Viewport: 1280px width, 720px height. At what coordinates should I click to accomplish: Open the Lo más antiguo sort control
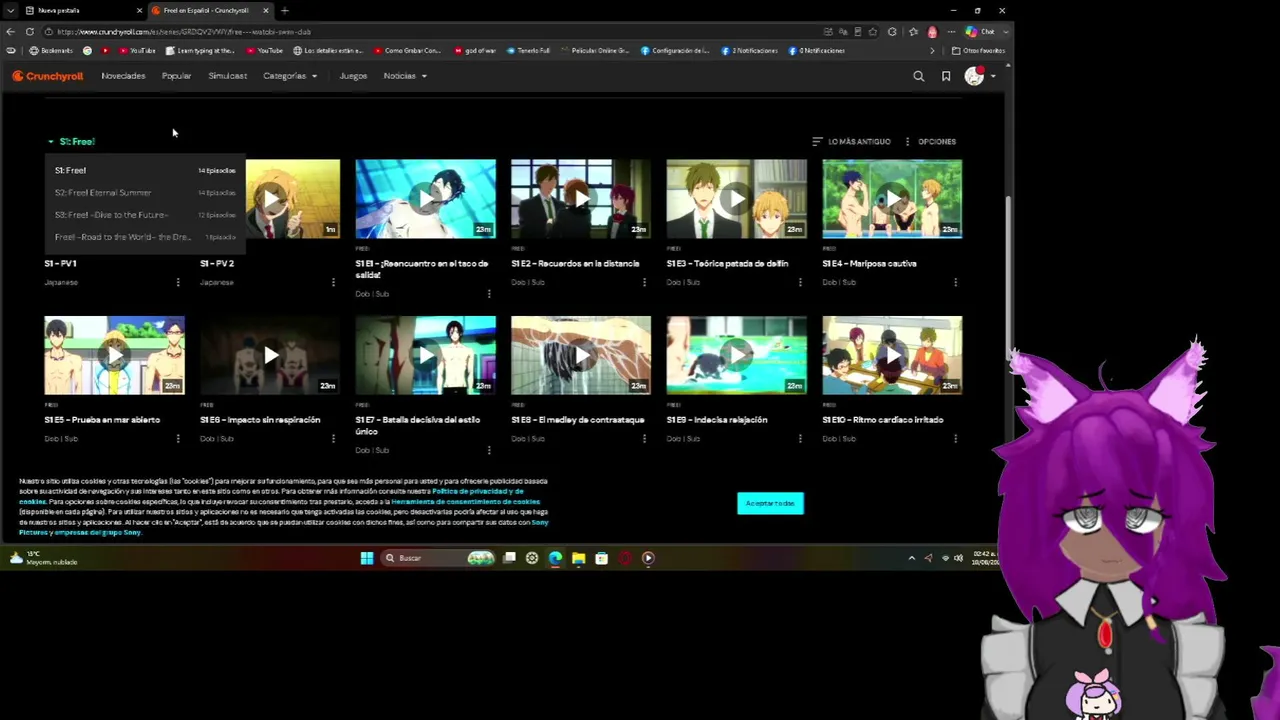(851, 142)
